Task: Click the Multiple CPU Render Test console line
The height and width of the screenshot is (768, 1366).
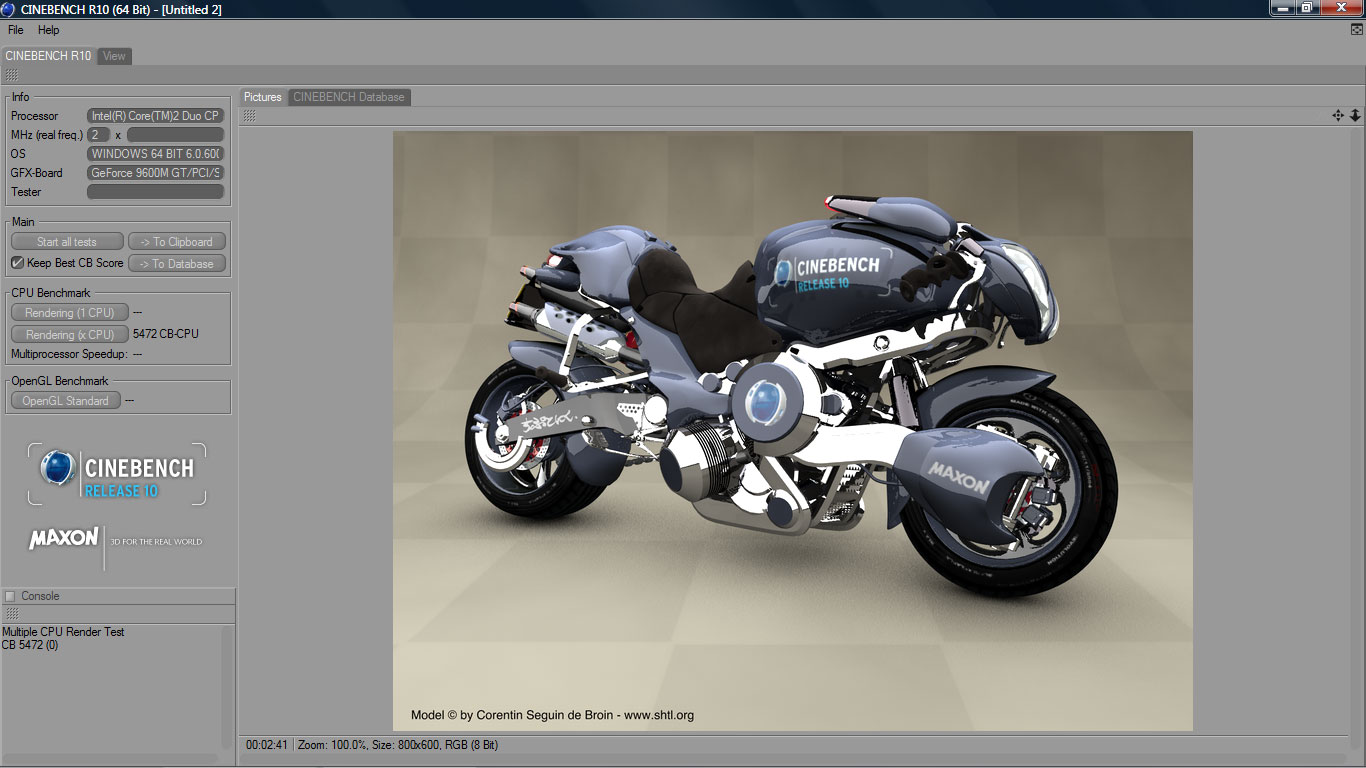Action: click(x=63, y=632)
